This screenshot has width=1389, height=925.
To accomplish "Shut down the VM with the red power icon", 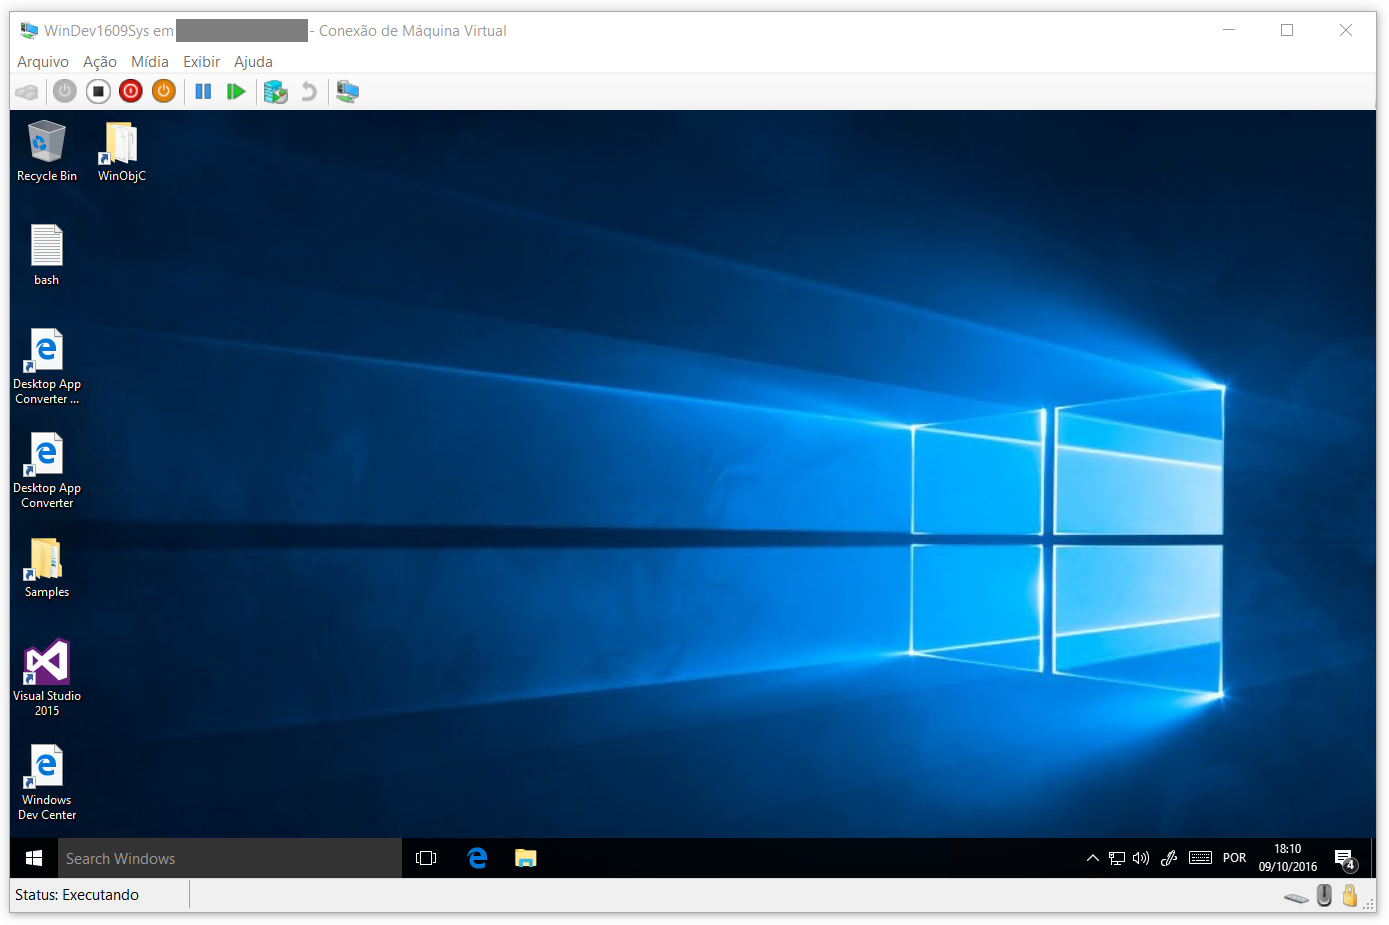I will [x=131, y=91].
